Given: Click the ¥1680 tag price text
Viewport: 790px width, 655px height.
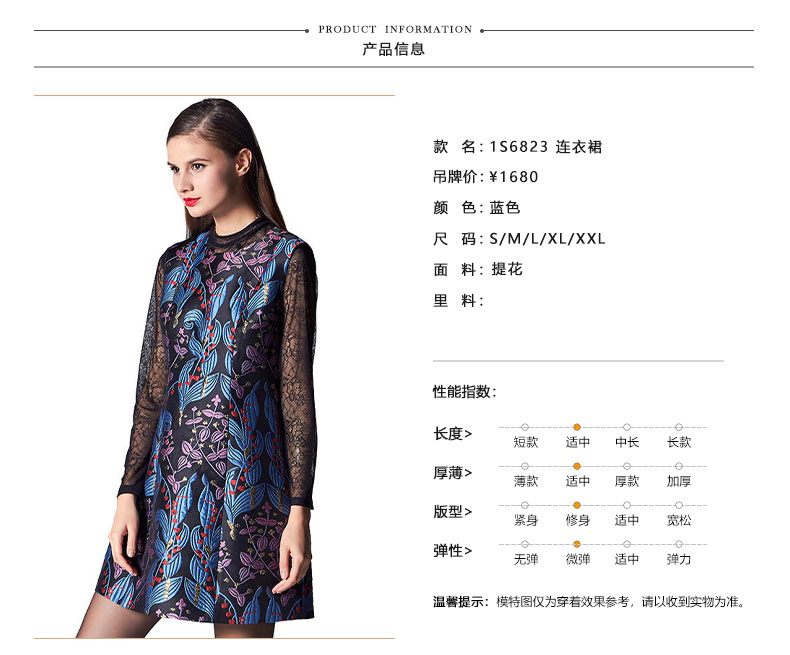Looking at the screenshot, I should point(514,177).
